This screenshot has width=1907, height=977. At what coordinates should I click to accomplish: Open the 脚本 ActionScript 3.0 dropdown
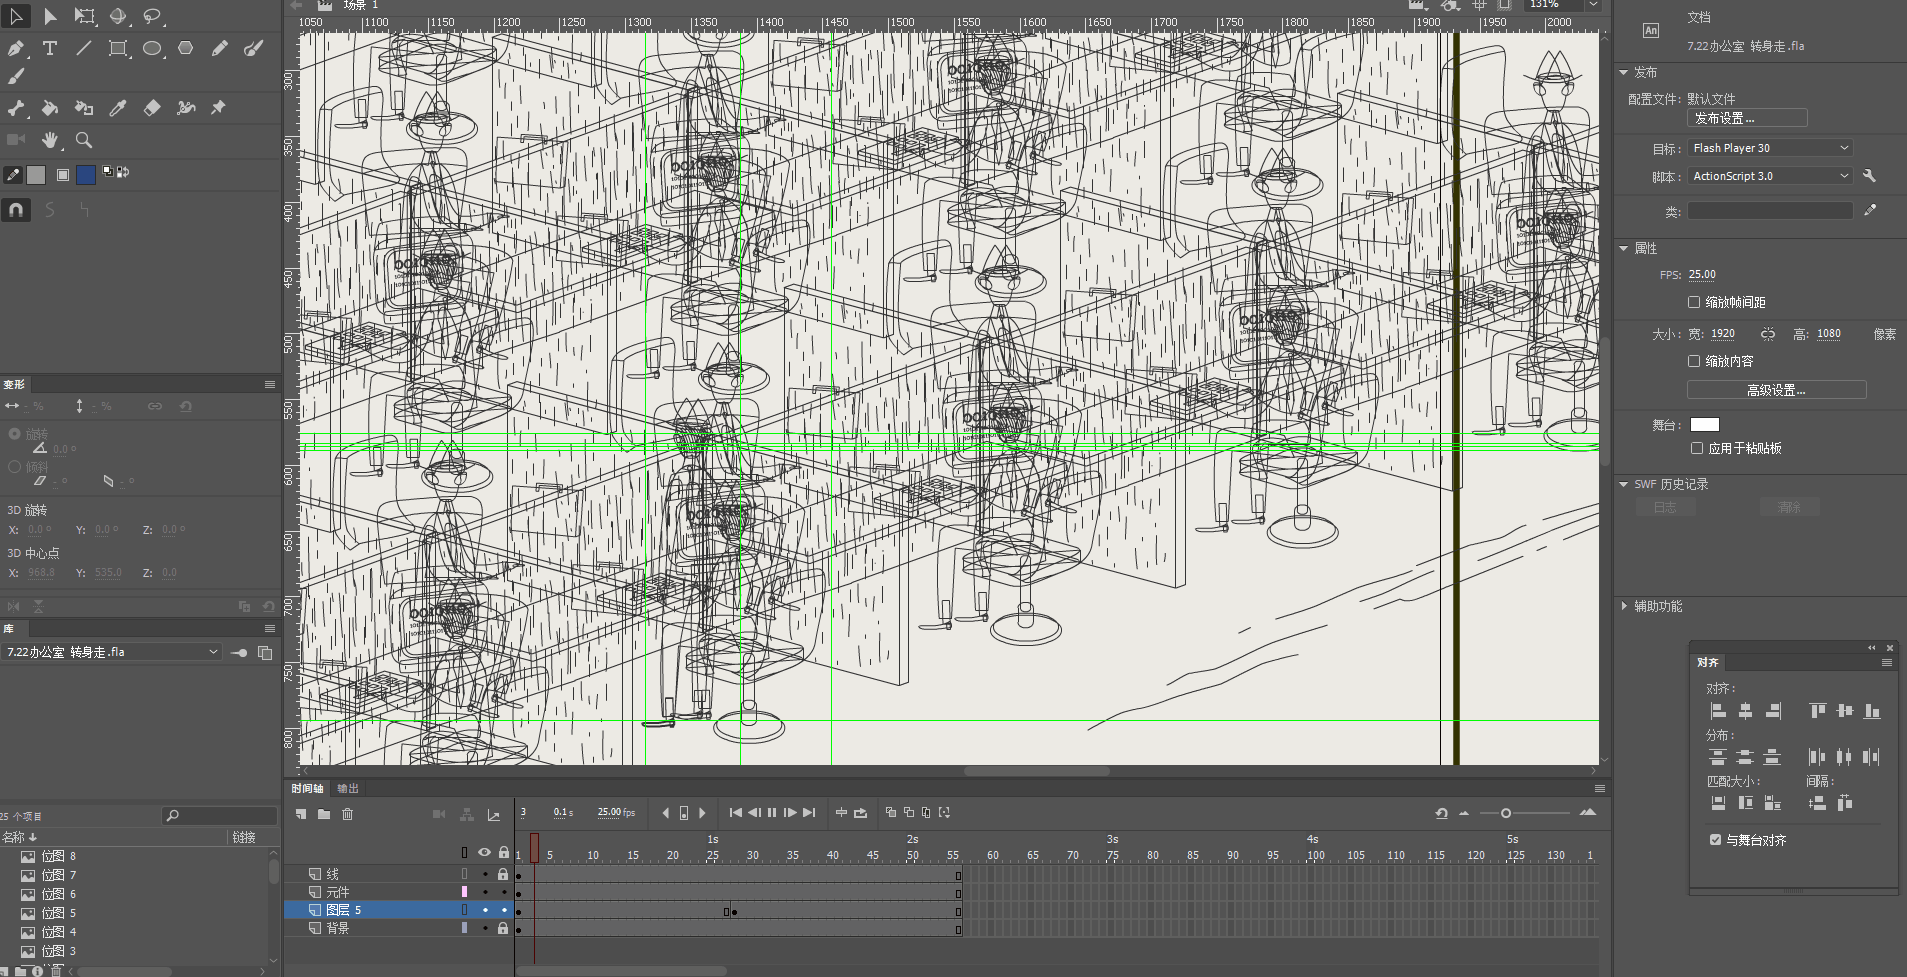[1770, 176]
